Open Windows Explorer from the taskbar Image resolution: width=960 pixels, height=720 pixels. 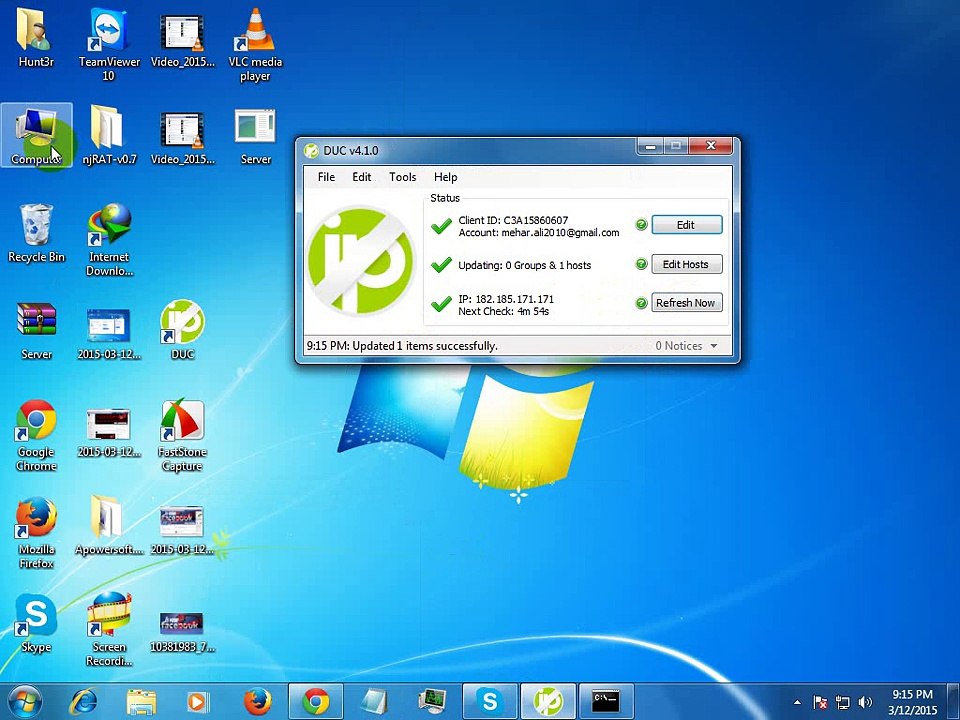[x=141, y=702]
